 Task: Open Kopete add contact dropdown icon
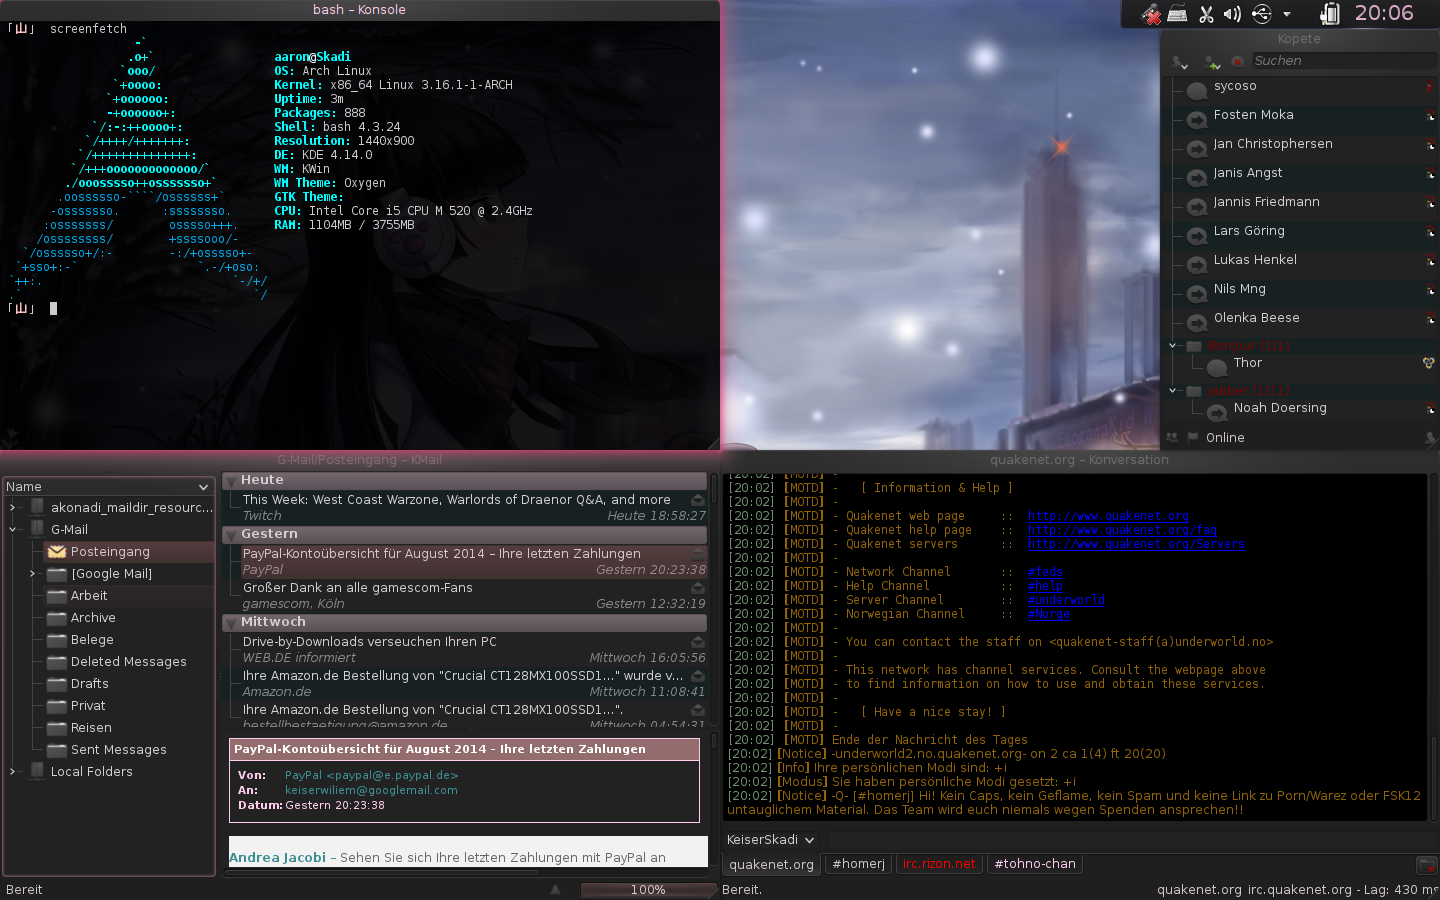point(1212,62)
